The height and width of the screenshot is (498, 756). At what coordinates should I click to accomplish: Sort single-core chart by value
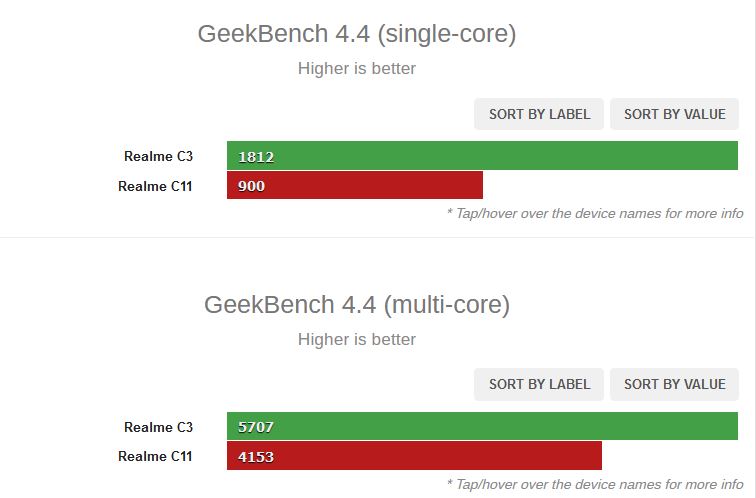click(675, 114)
